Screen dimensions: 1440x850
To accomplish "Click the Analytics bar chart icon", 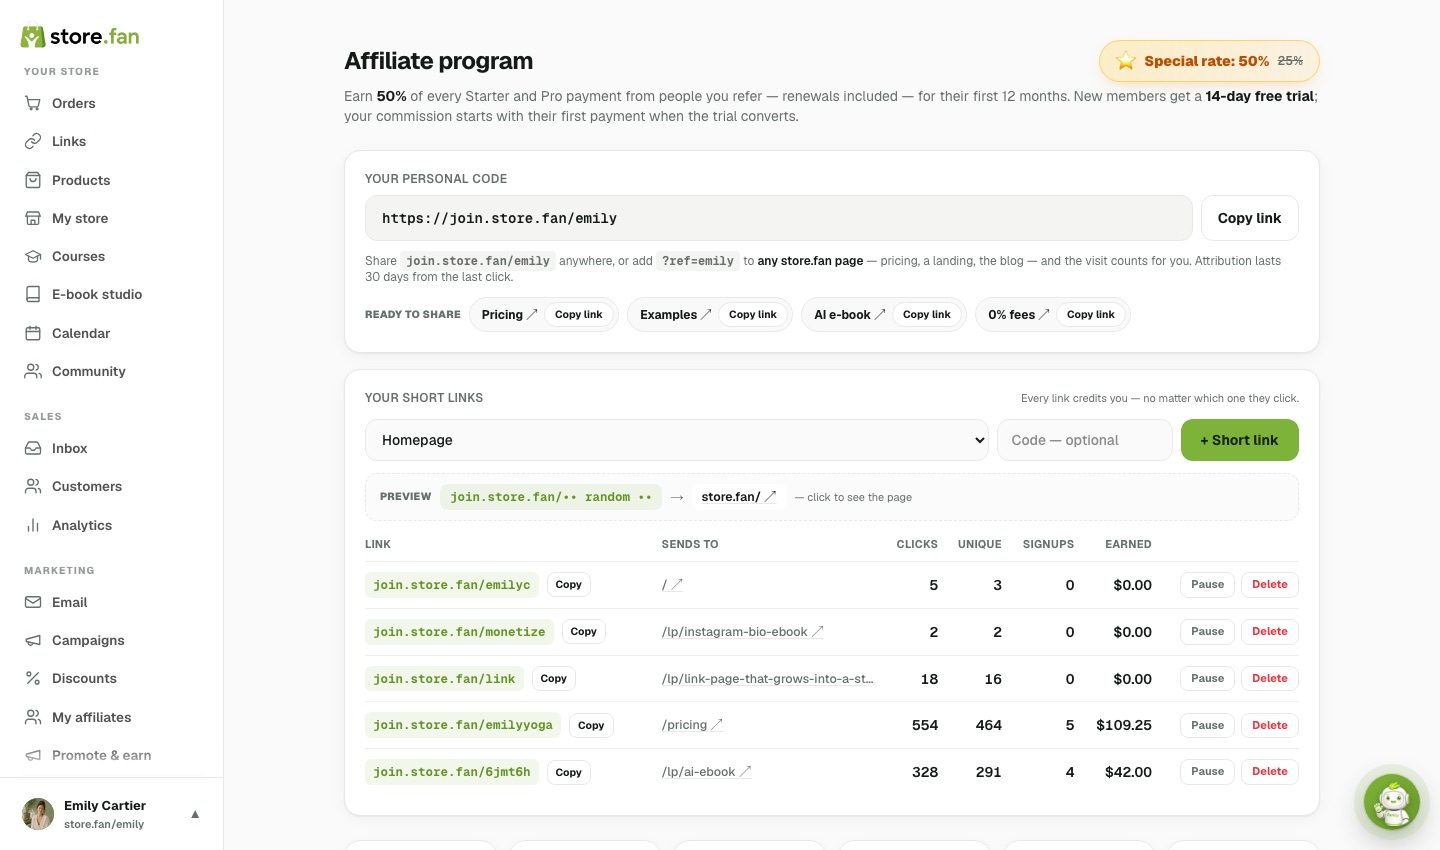I will click(33, 525).
